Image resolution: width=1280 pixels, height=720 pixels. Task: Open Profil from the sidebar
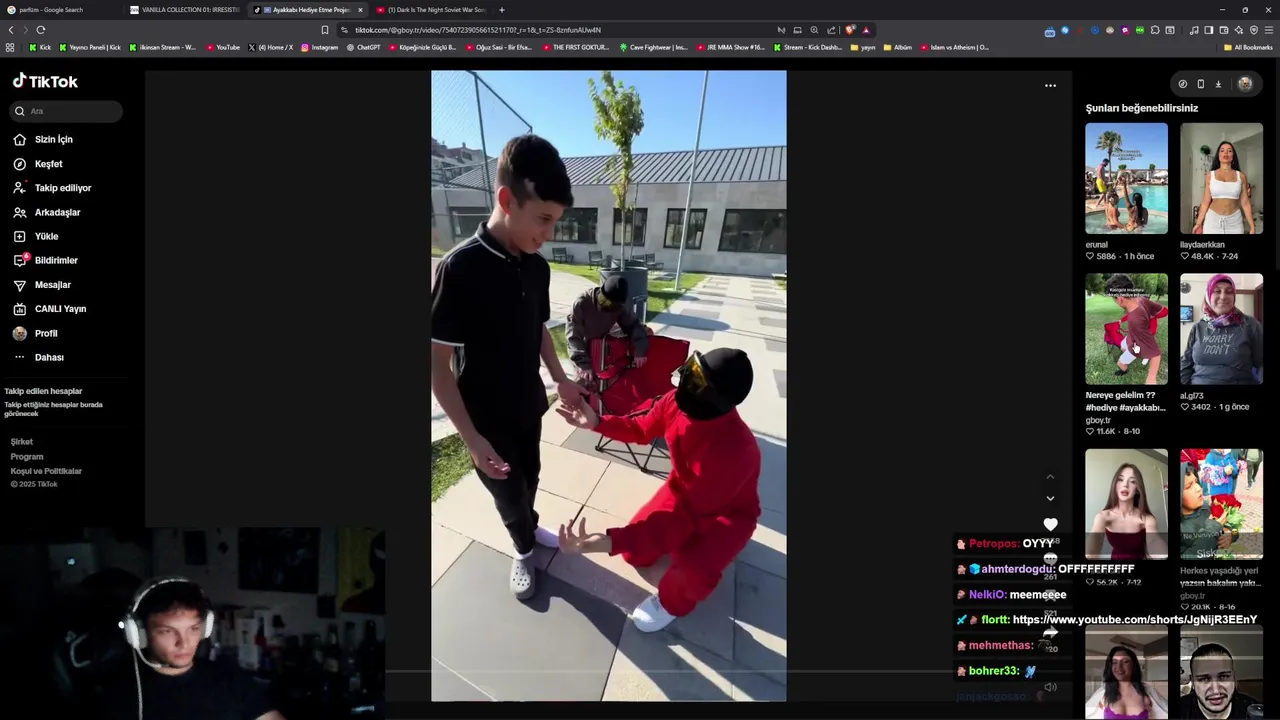[x=46, y=333]
